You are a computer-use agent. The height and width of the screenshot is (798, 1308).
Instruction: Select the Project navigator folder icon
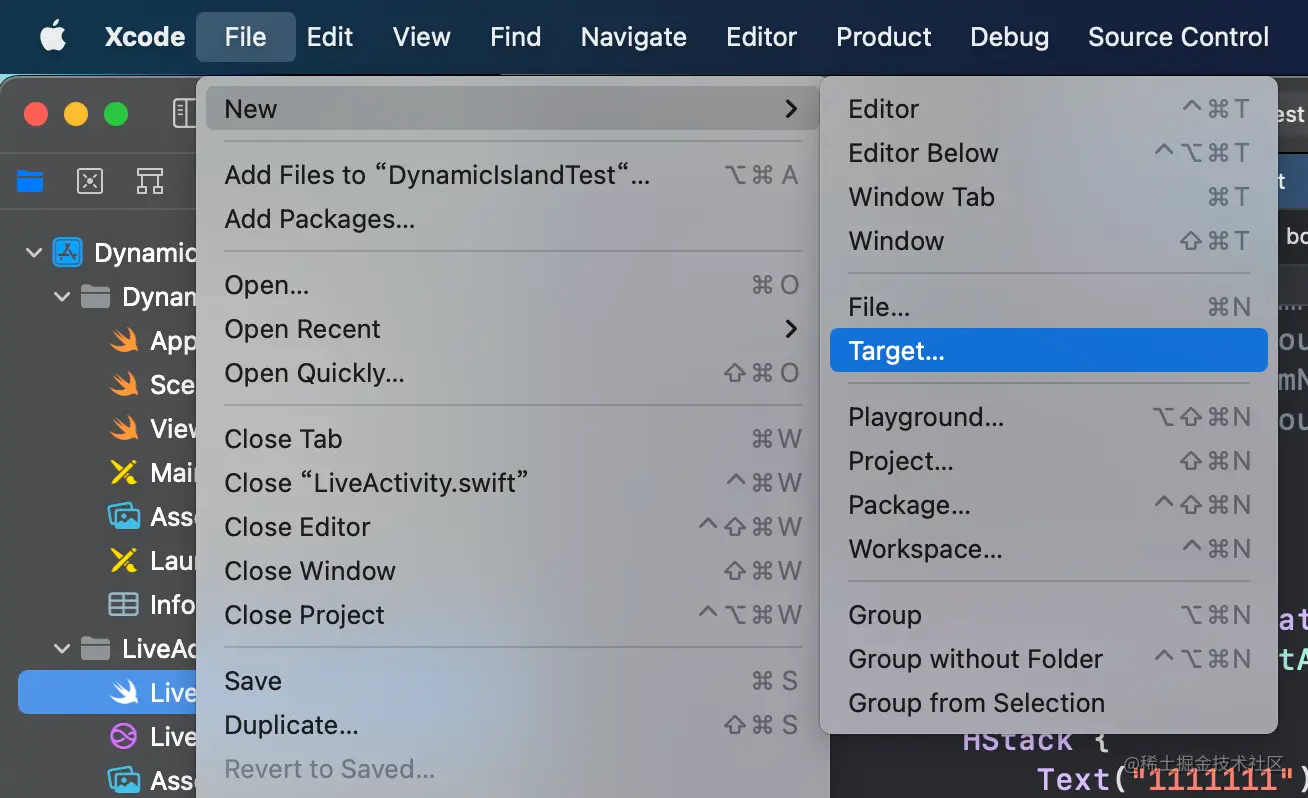(x=30, y=181)
